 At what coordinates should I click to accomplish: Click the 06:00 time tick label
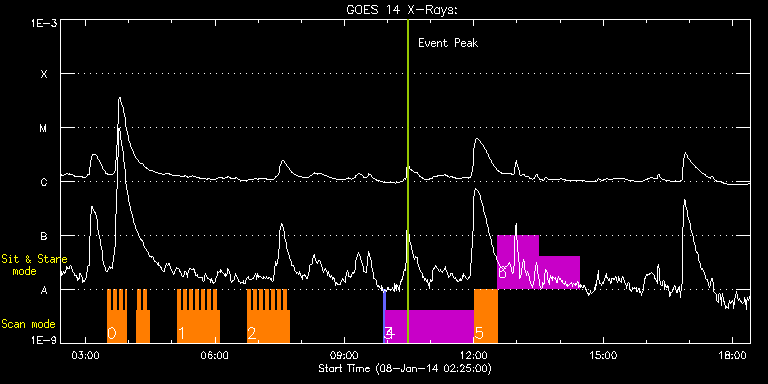[x=215, y=356]
